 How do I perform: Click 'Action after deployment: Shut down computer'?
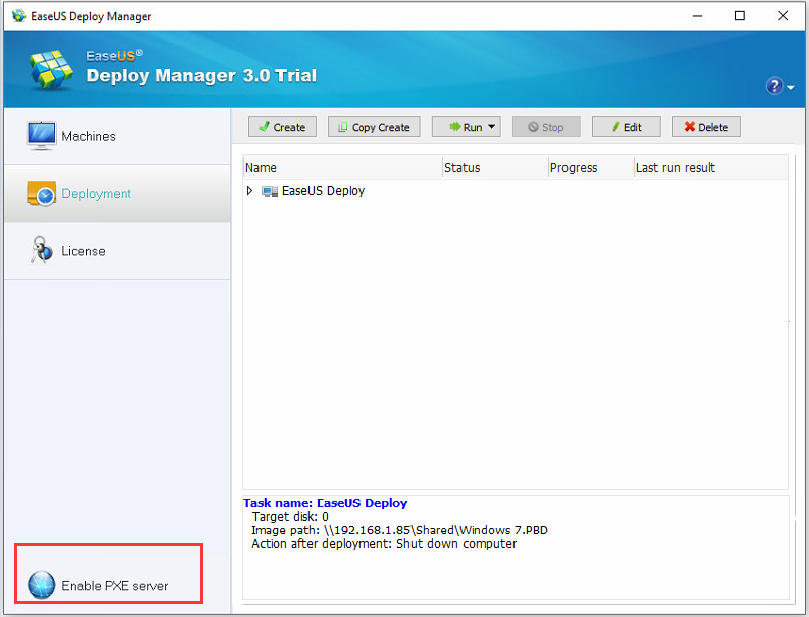tap(384, 544)
